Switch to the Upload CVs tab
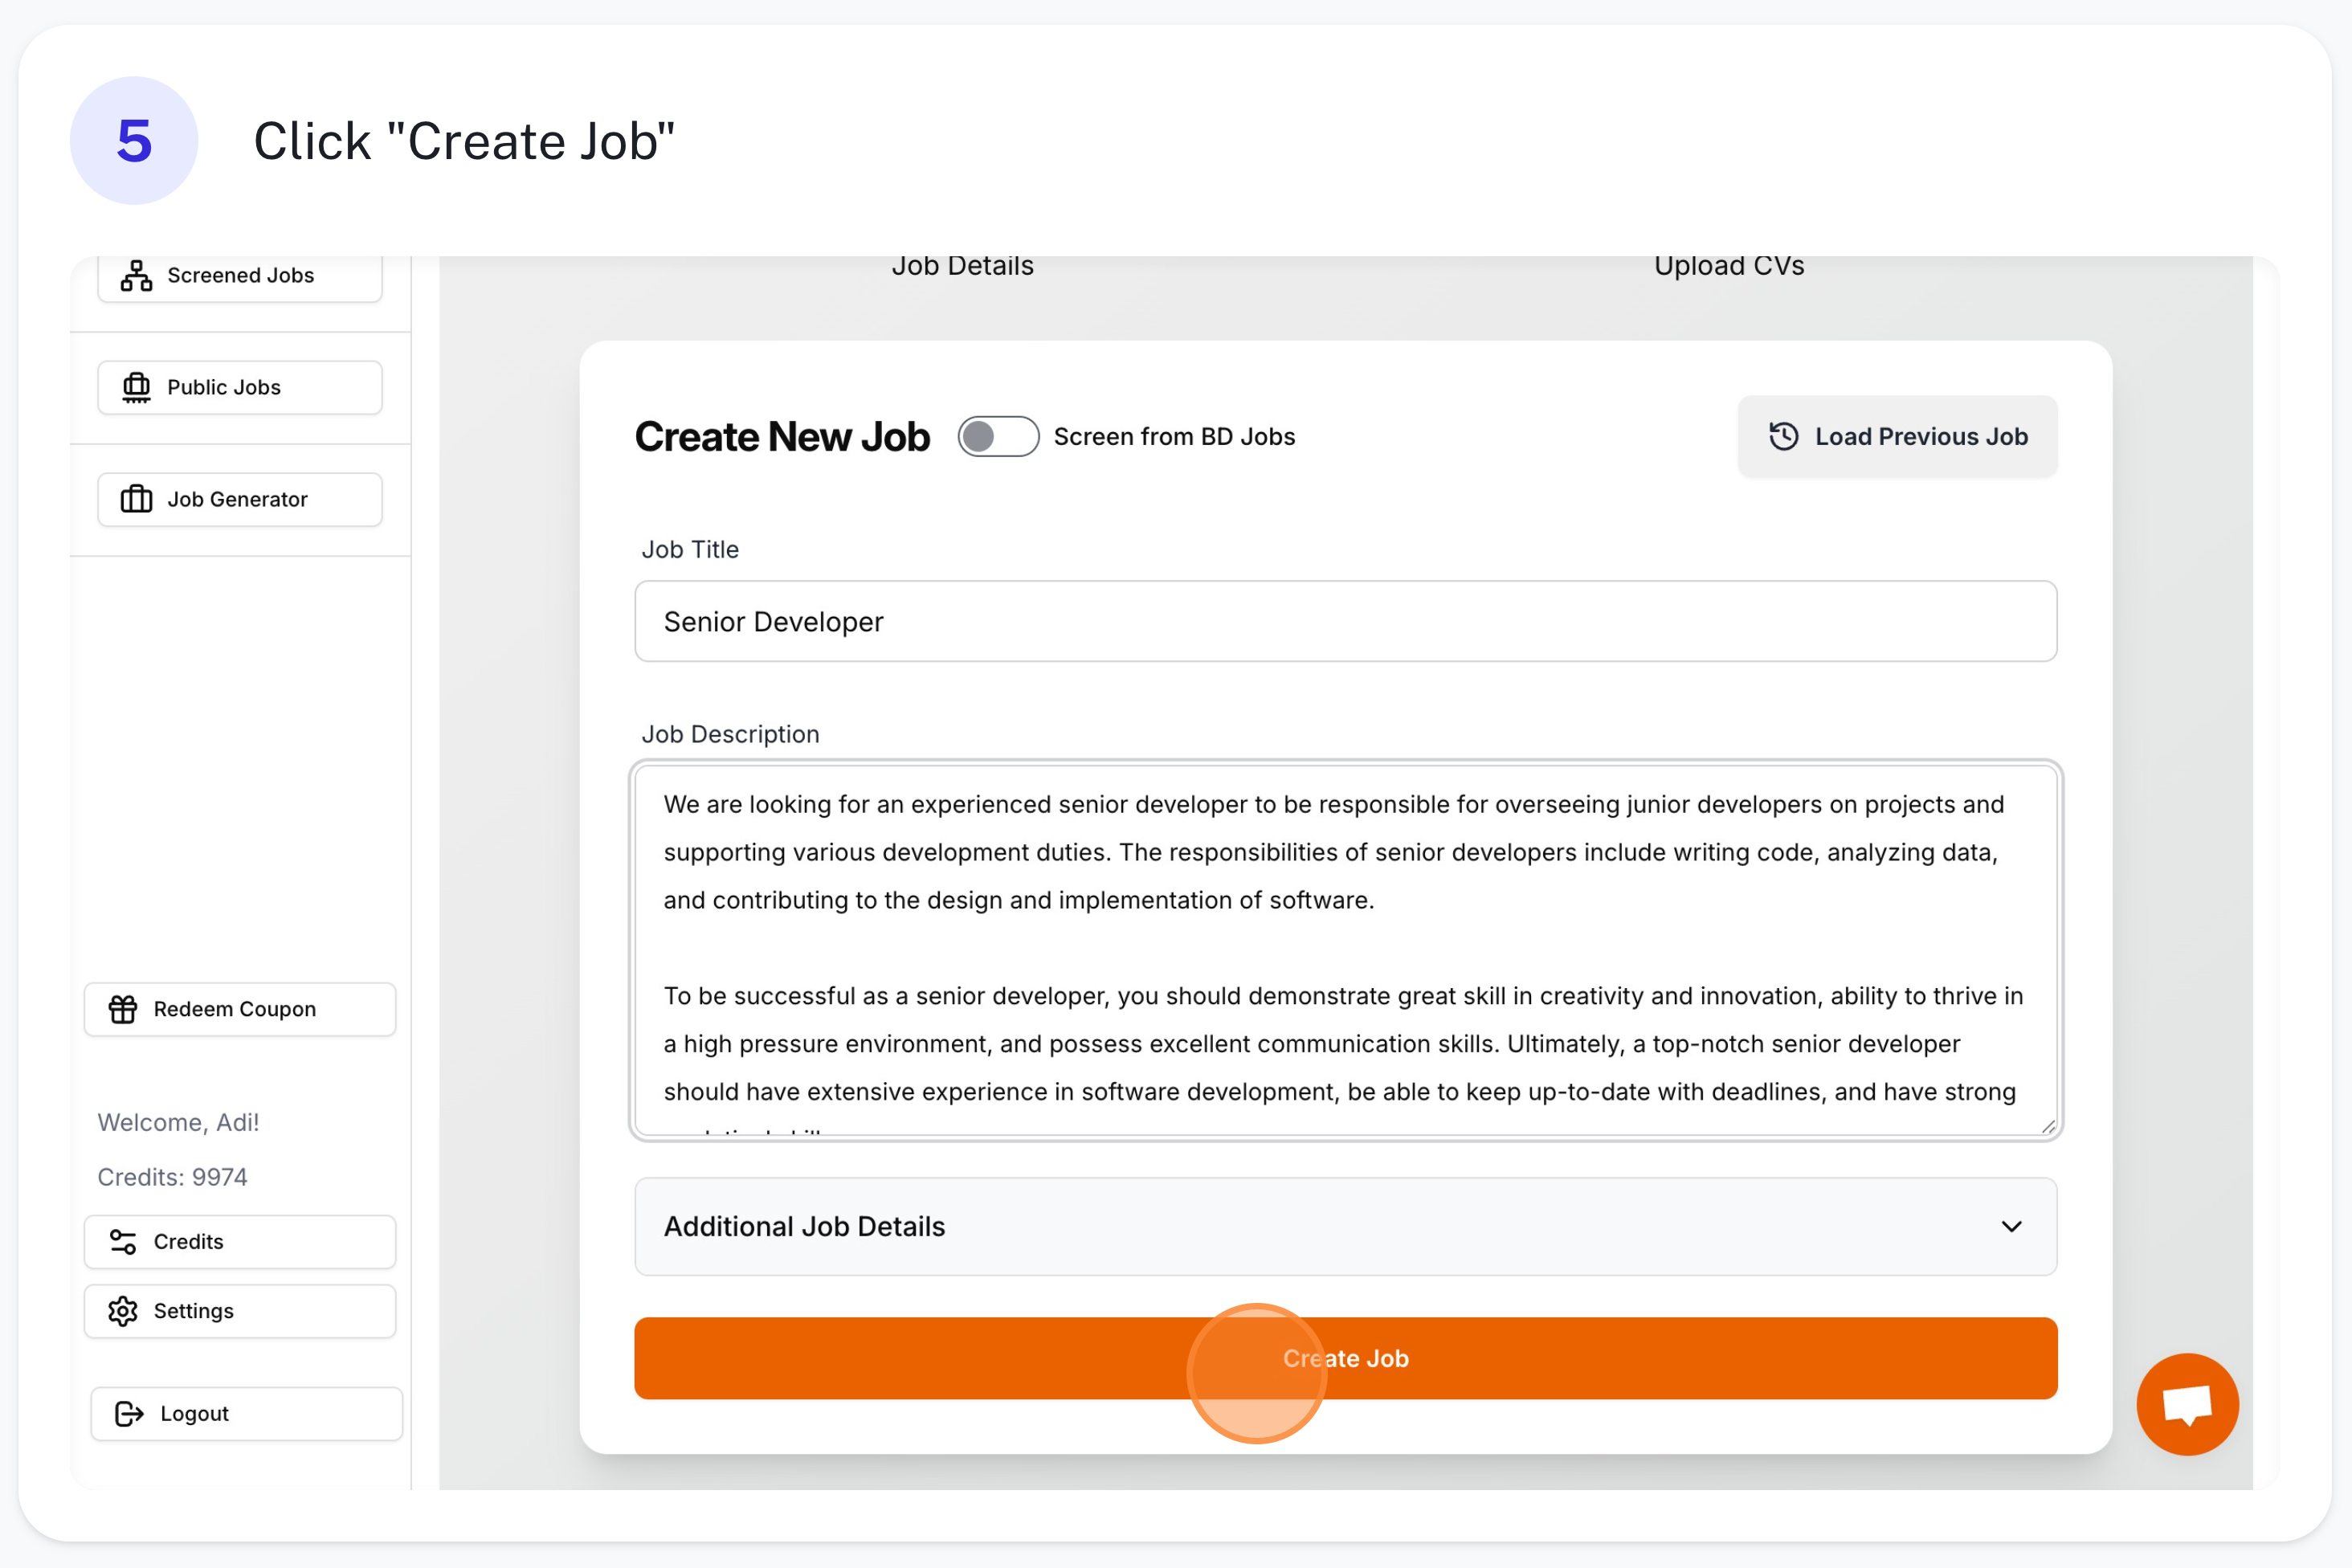This screenshot has width=2352, height=1568. [x=1727, y=265]
